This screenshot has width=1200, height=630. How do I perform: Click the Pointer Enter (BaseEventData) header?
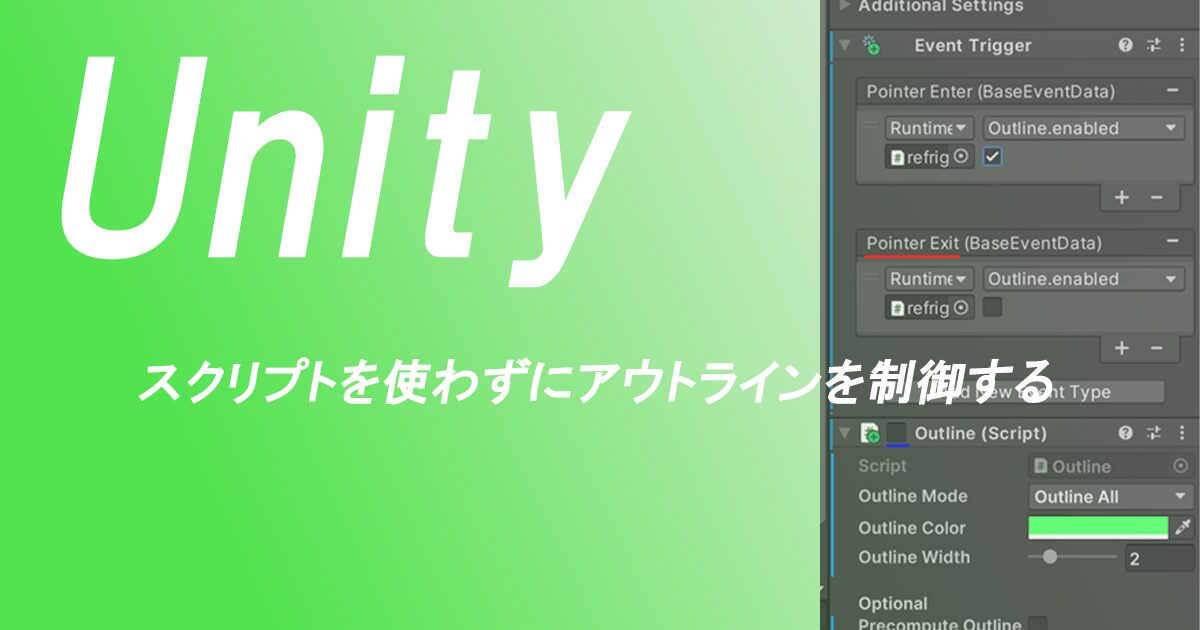[x=990, y=91]
